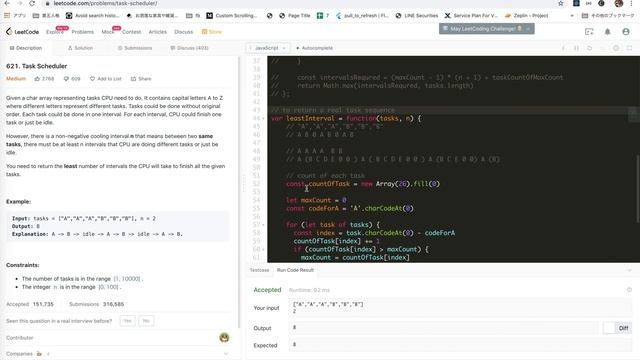Click the code editor vertical scrollbar
Screen dimensions: 640x360
coord(637,189)
